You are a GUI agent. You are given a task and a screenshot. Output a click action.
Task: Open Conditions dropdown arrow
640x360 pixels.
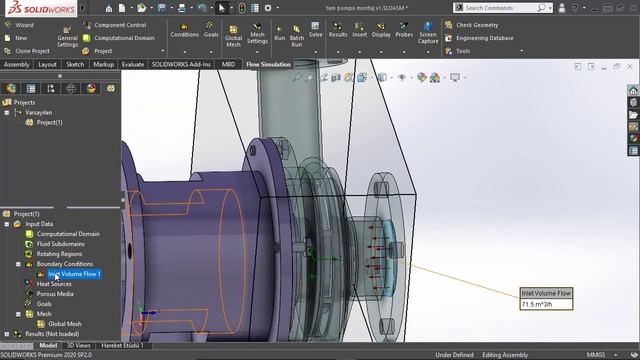[x=184, y=52]
